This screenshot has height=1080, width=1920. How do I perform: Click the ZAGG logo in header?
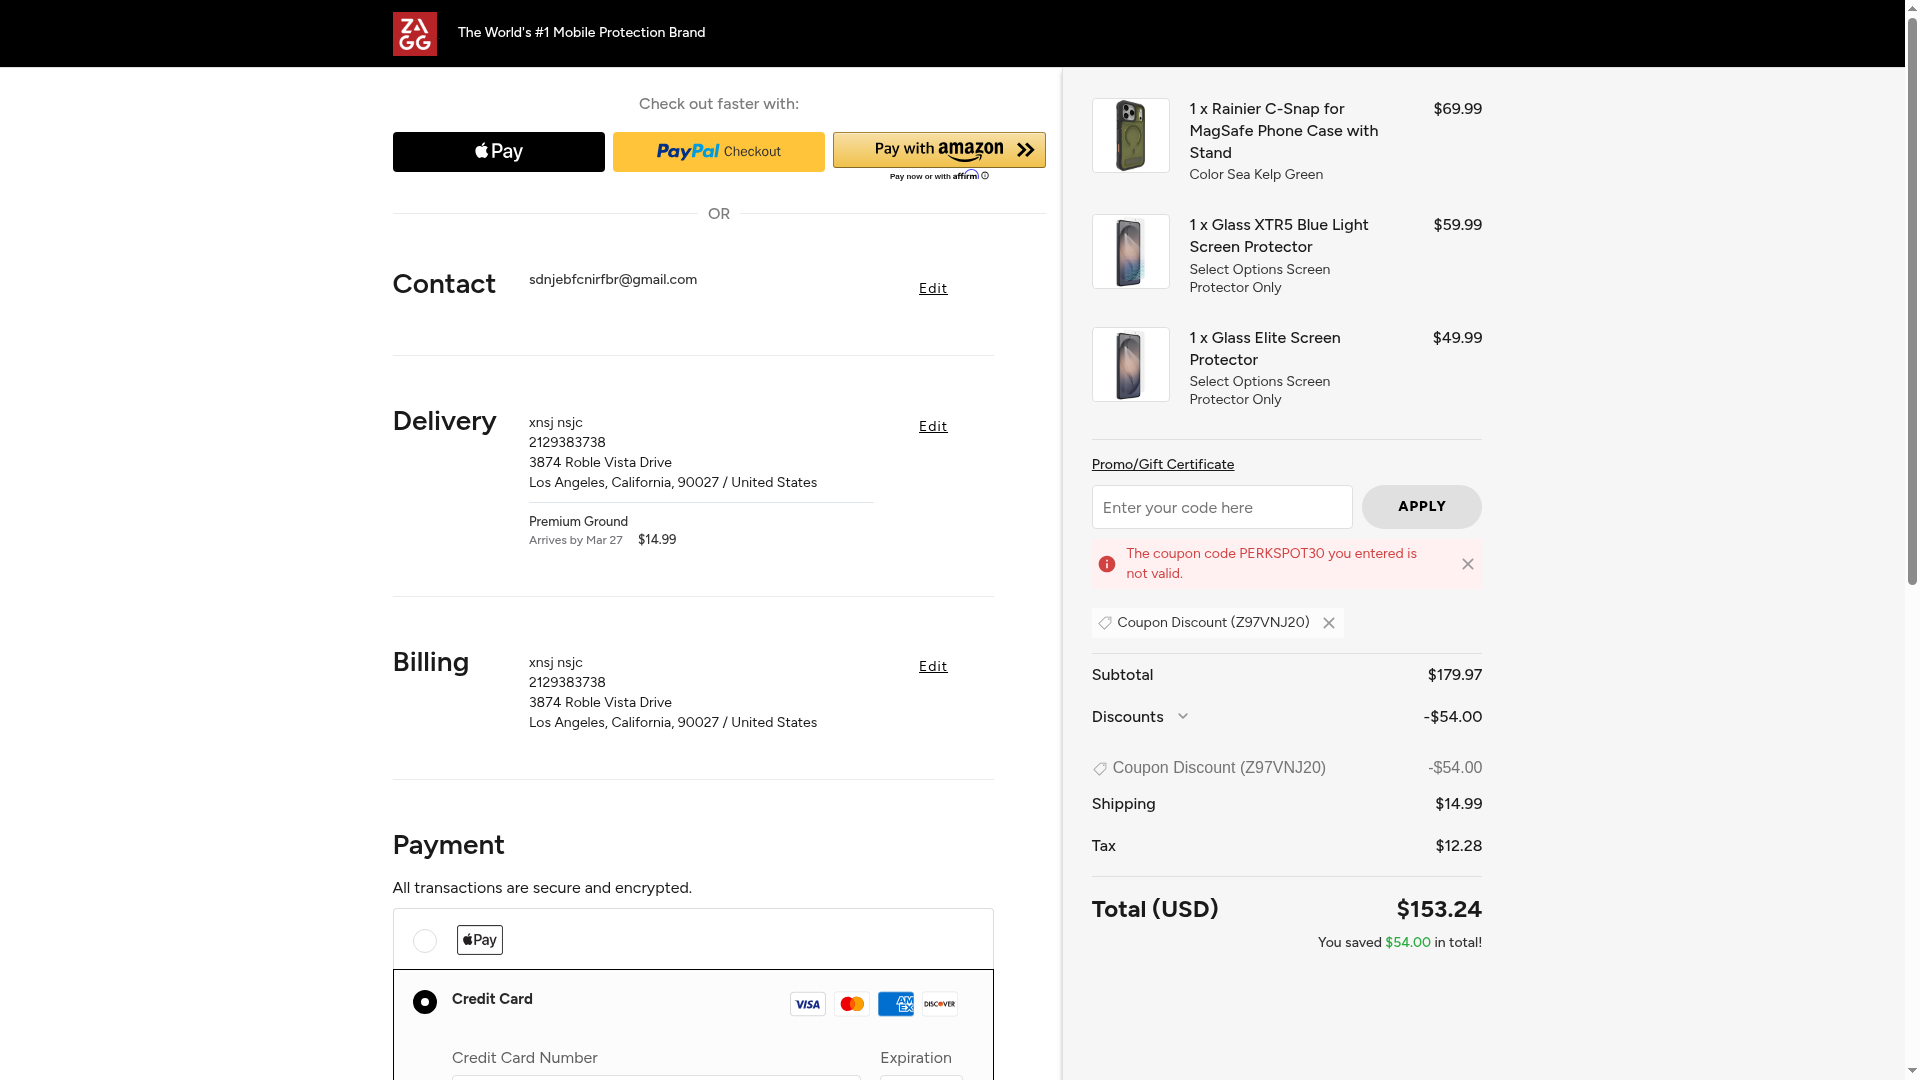[414, 34]
